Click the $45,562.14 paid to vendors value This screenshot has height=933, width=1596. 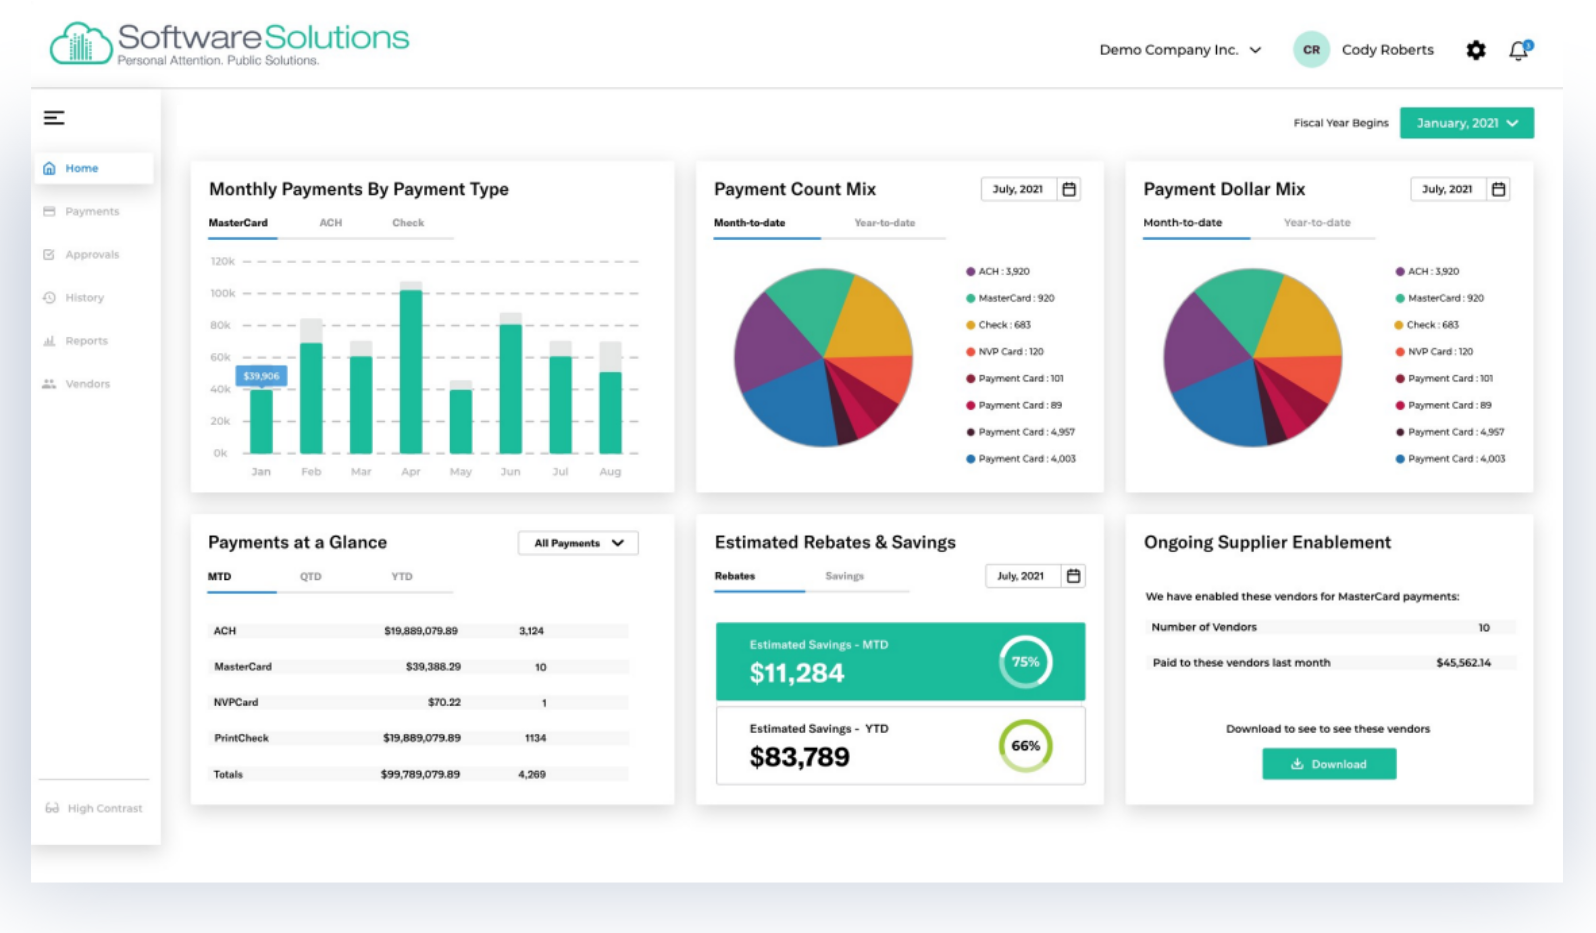[x=1463, y=663]
